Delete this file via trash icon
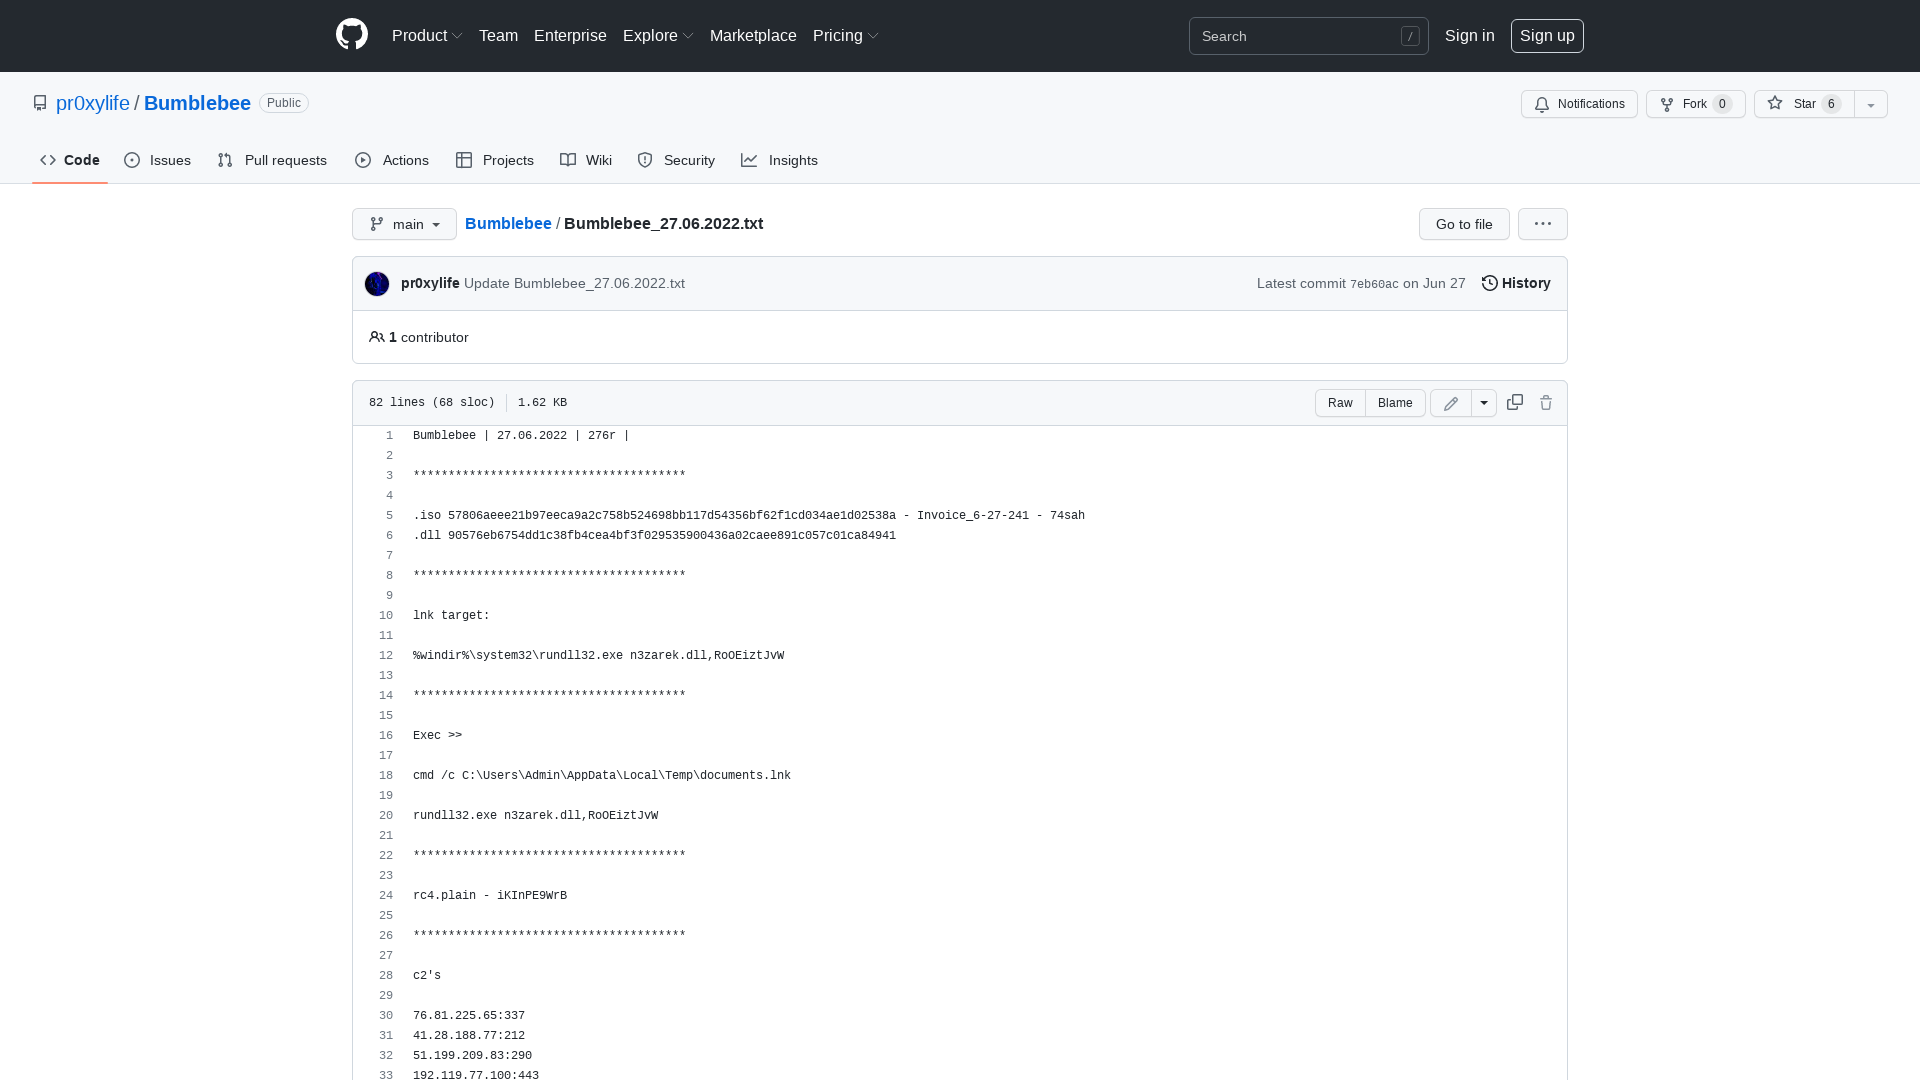The image size is (1920, 1080). [1546, 402]
